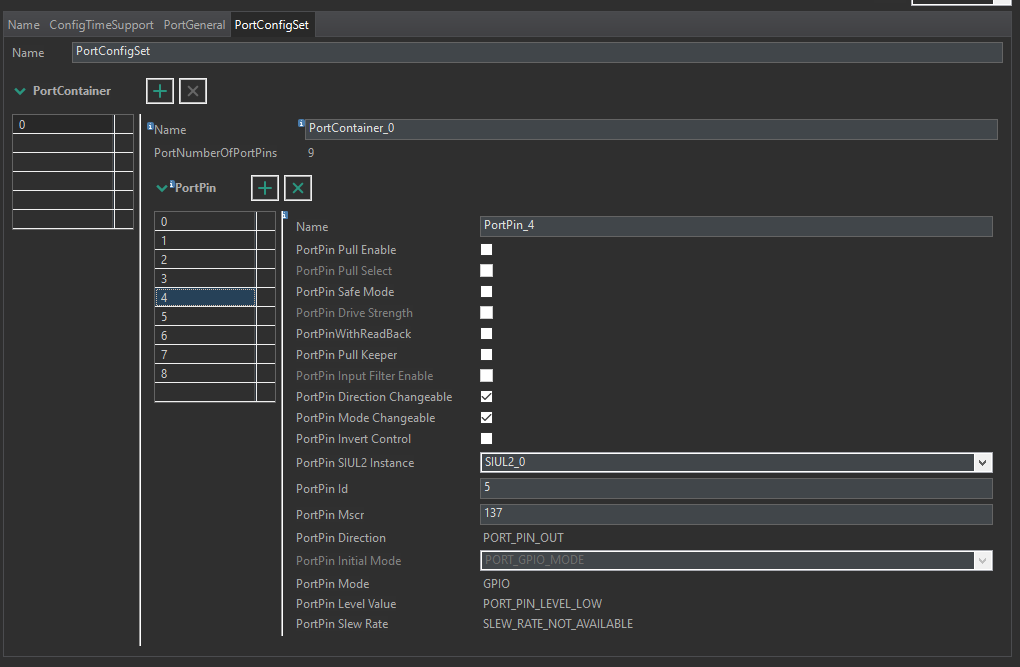
Task: Switch to the PortGeneral tab
Action: [194, 25]
